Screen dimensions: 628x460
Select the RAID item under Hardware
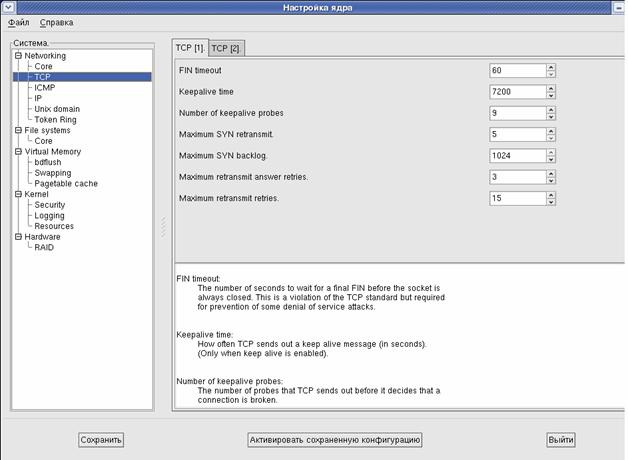point(44,247)
